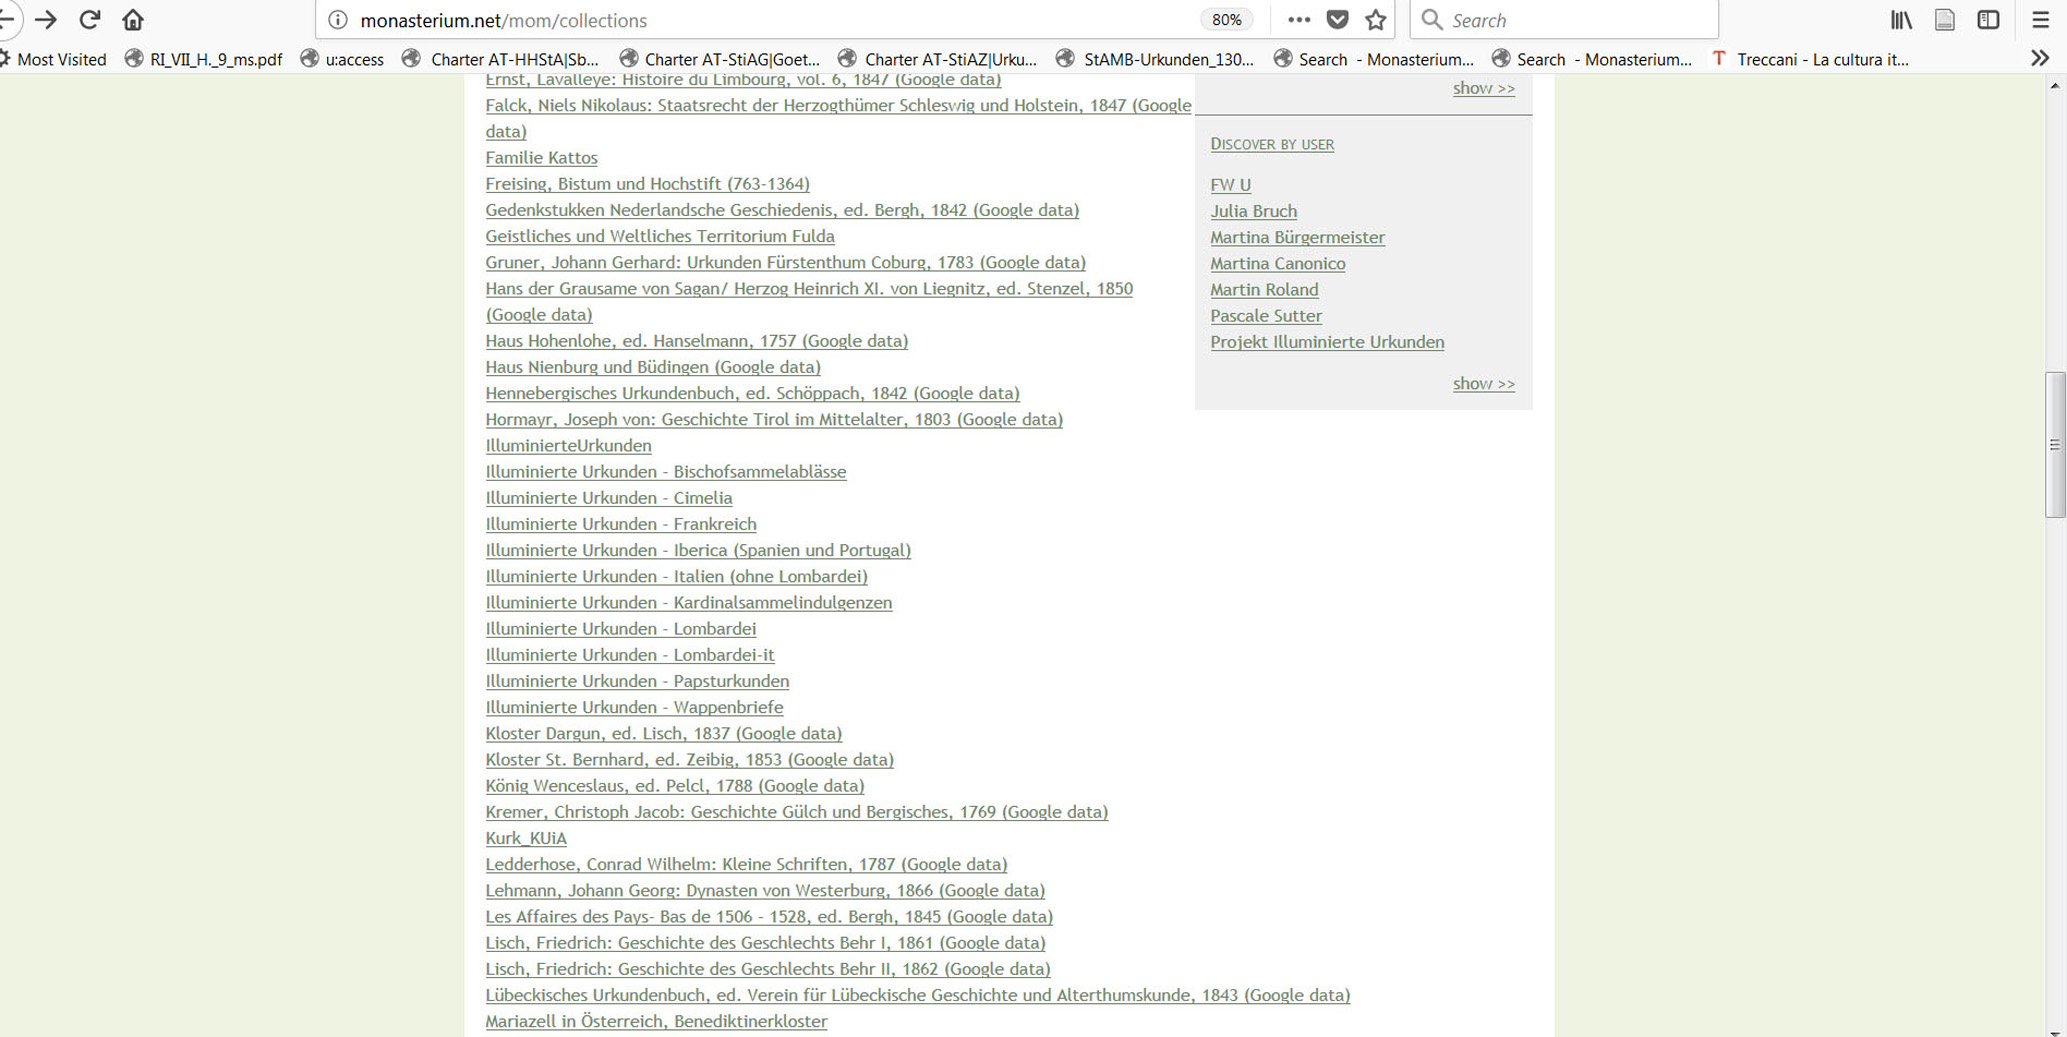This screenshot has height=1037, width=2067.
Task: Open user Julia Bruch
Action: 1253,211
